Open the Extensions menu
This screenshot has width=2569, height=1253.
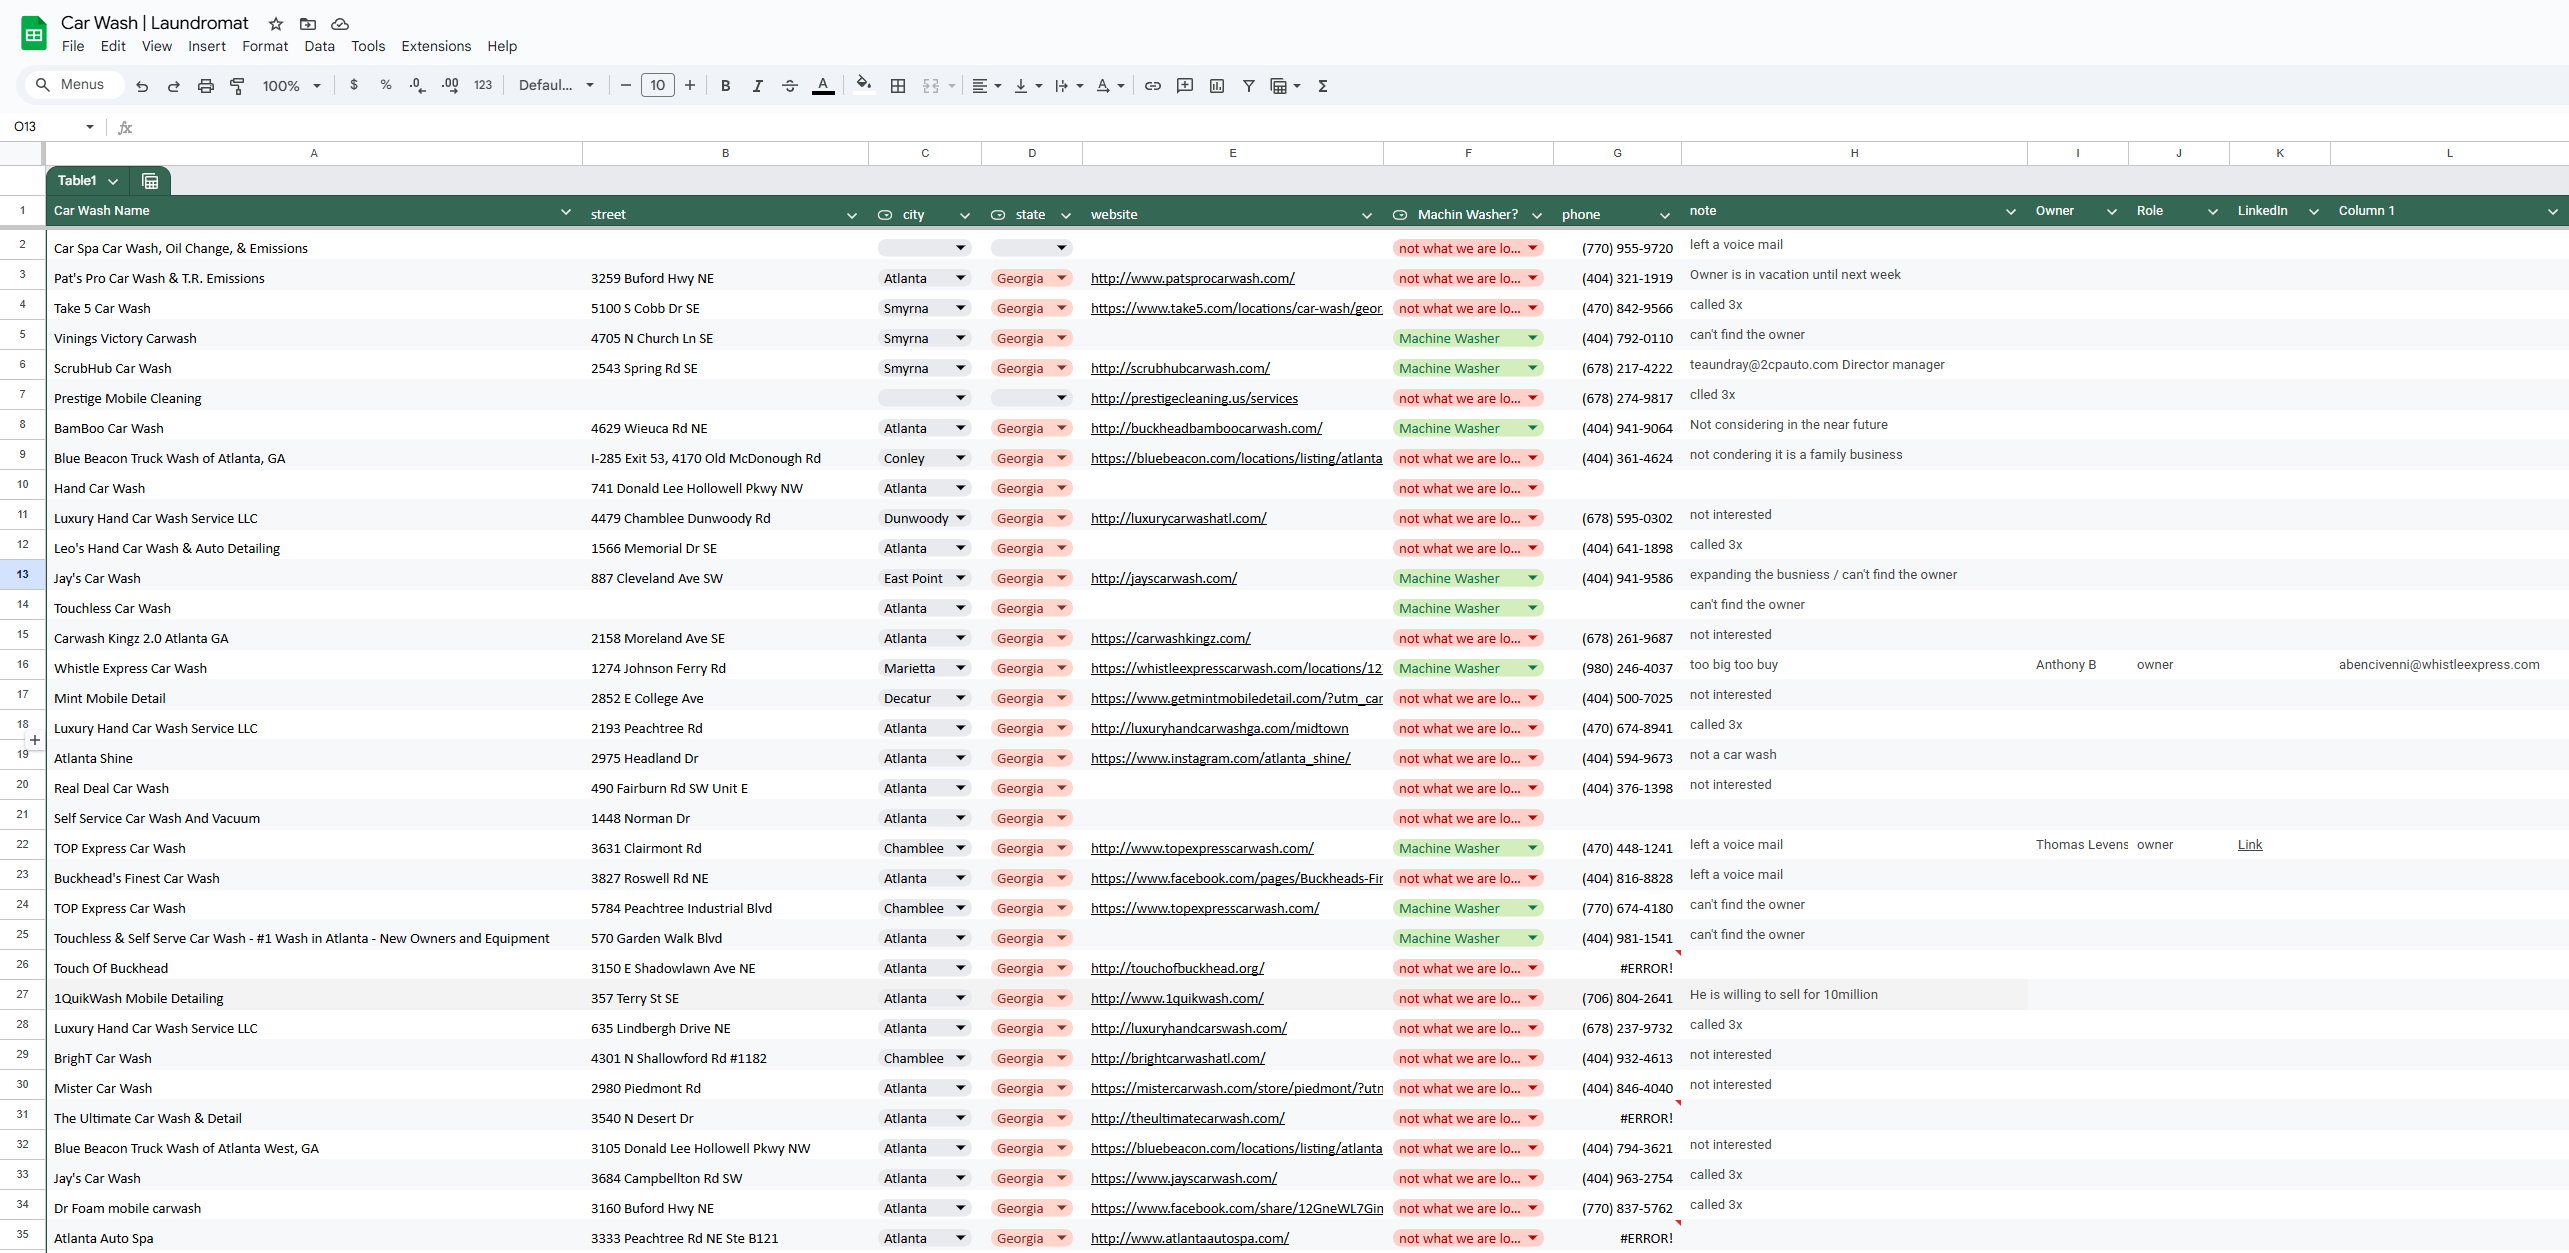436,46
